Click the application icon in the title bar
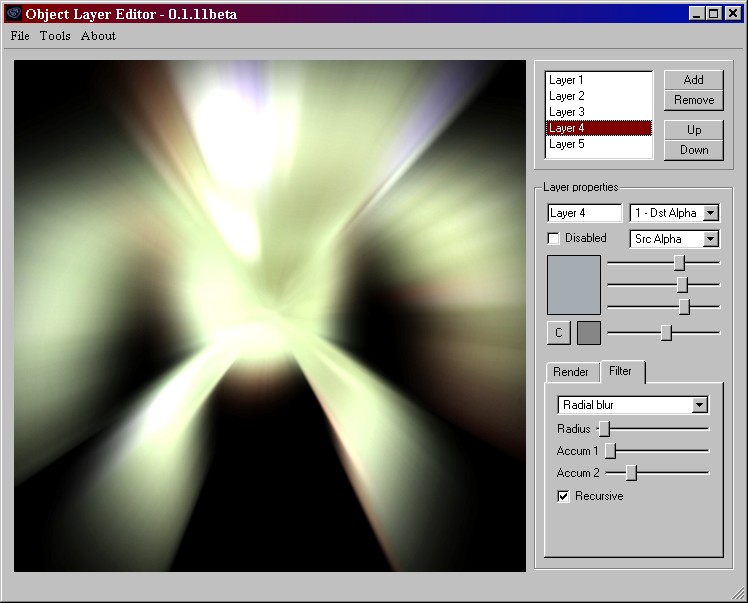The image size is (748, 603). click(13, 13)
